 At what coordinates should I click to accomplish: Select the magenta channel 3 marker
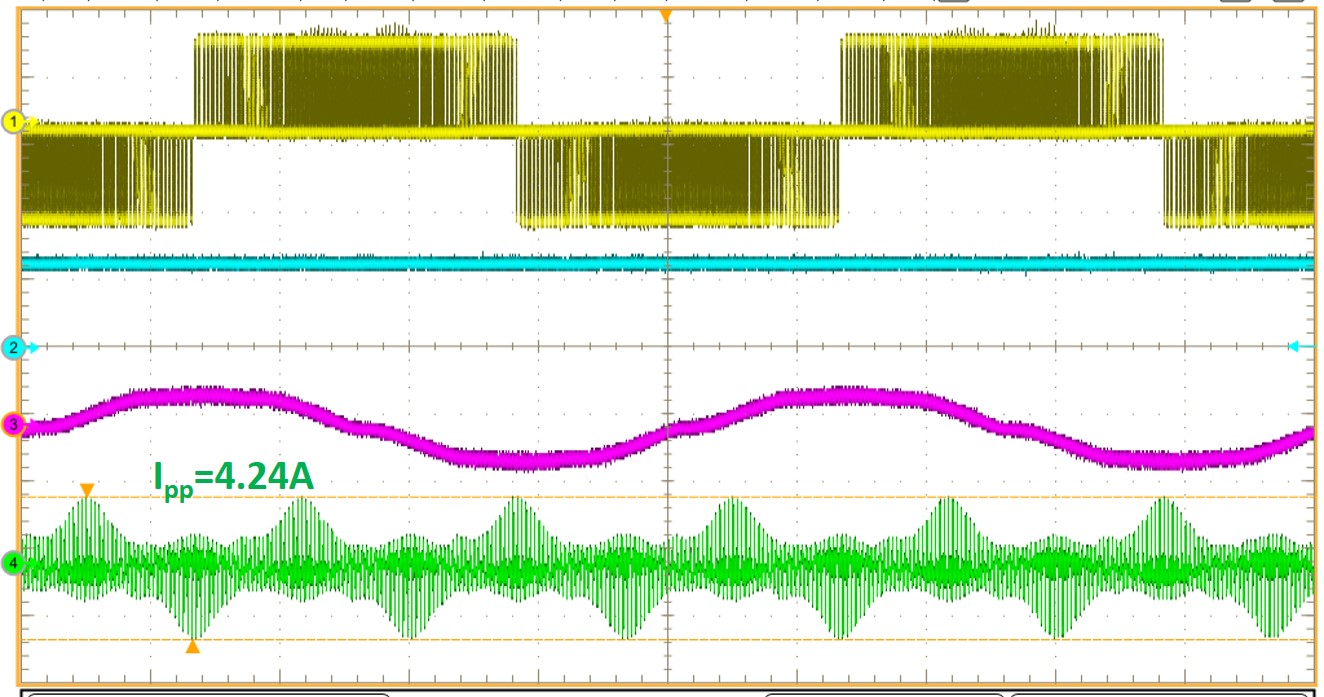click(13, 425)
